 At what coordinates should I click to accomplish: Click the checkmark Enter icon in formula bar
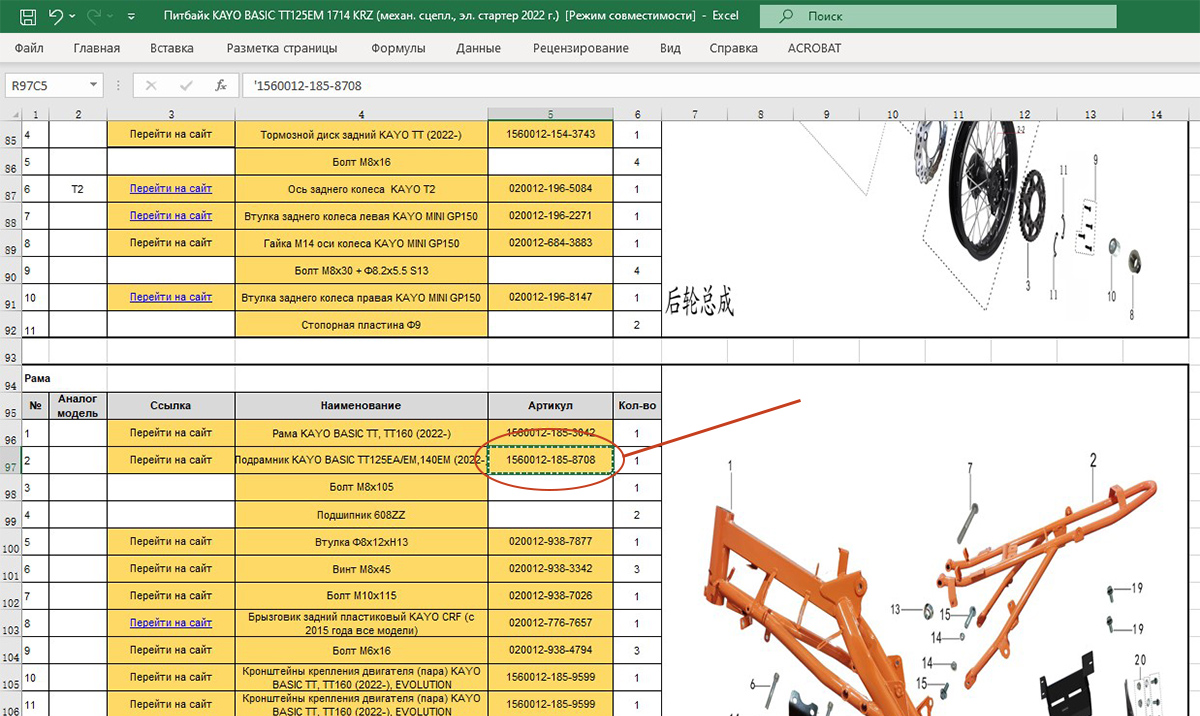(186, 86)
